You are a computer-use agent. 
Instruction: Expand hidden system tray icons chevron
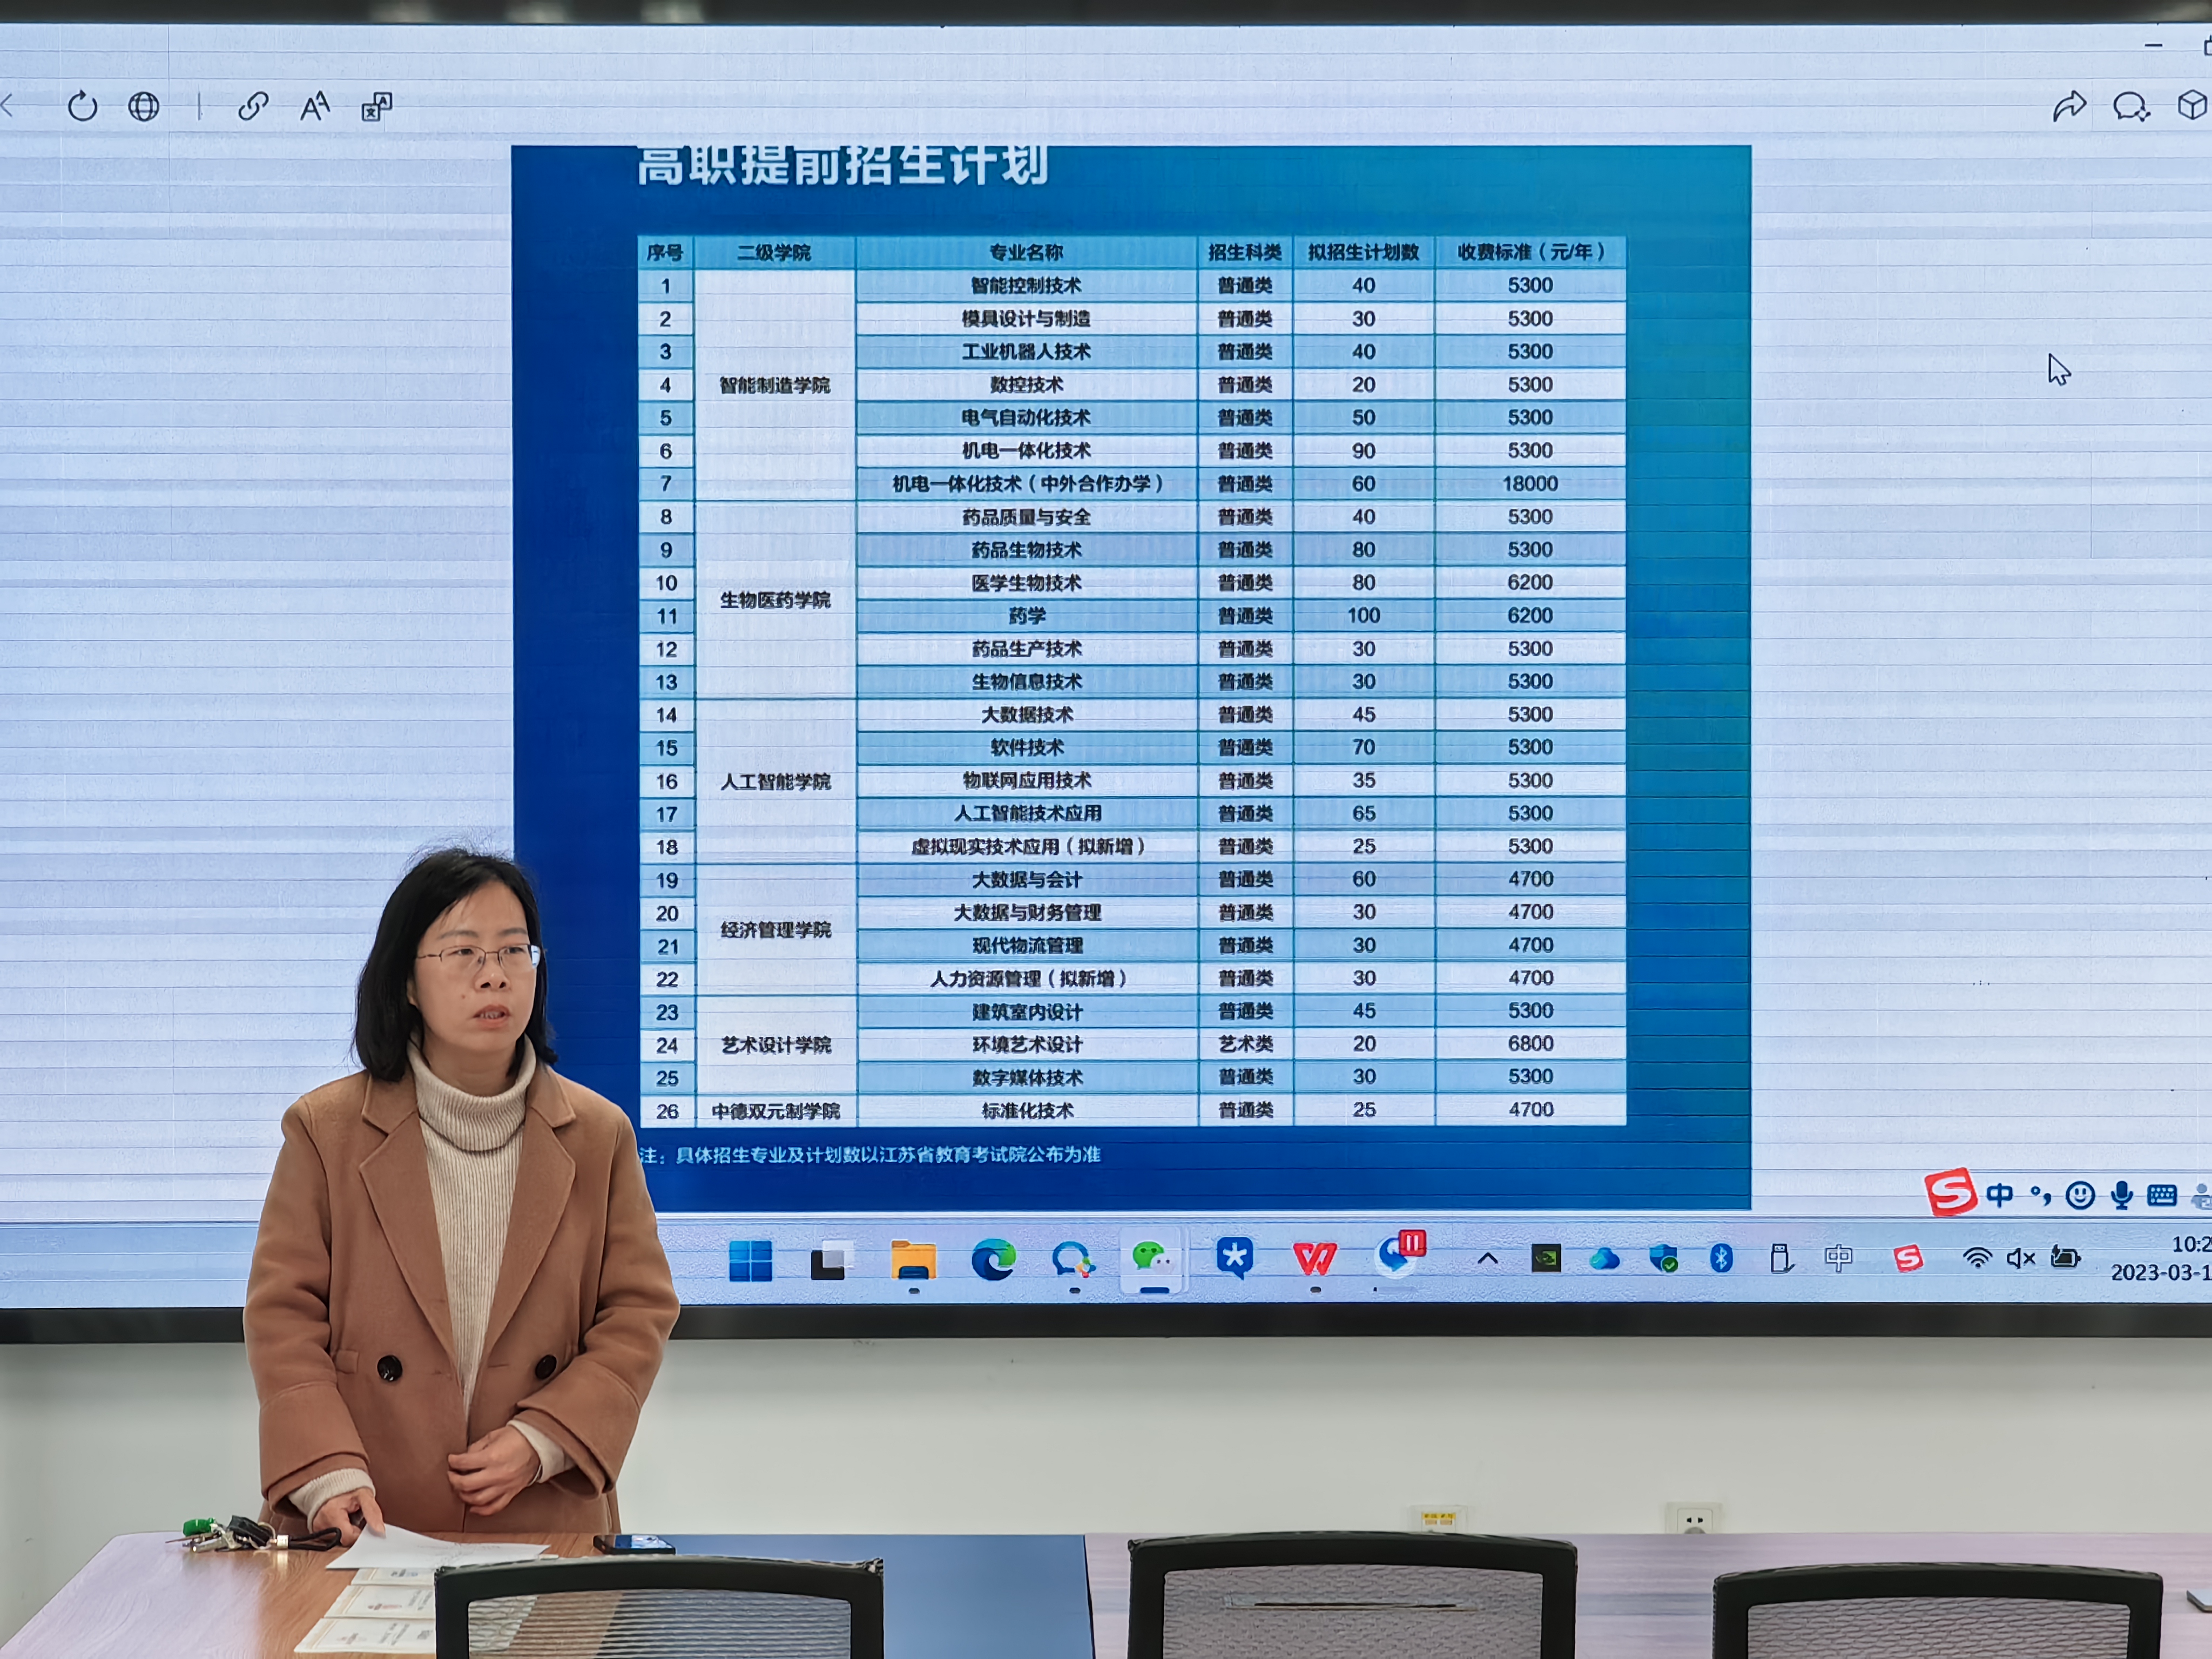tap(1488, 1259)
